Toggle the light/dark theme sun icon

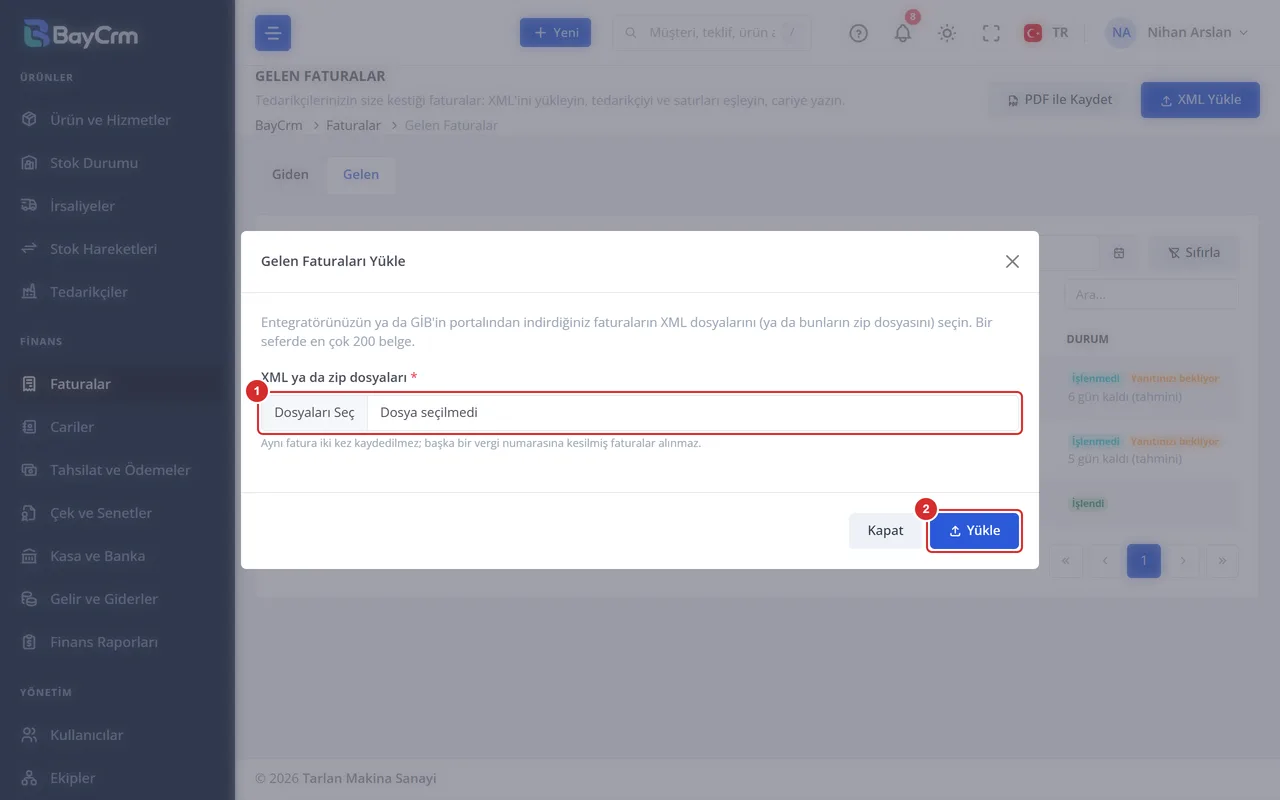[947, 33]
